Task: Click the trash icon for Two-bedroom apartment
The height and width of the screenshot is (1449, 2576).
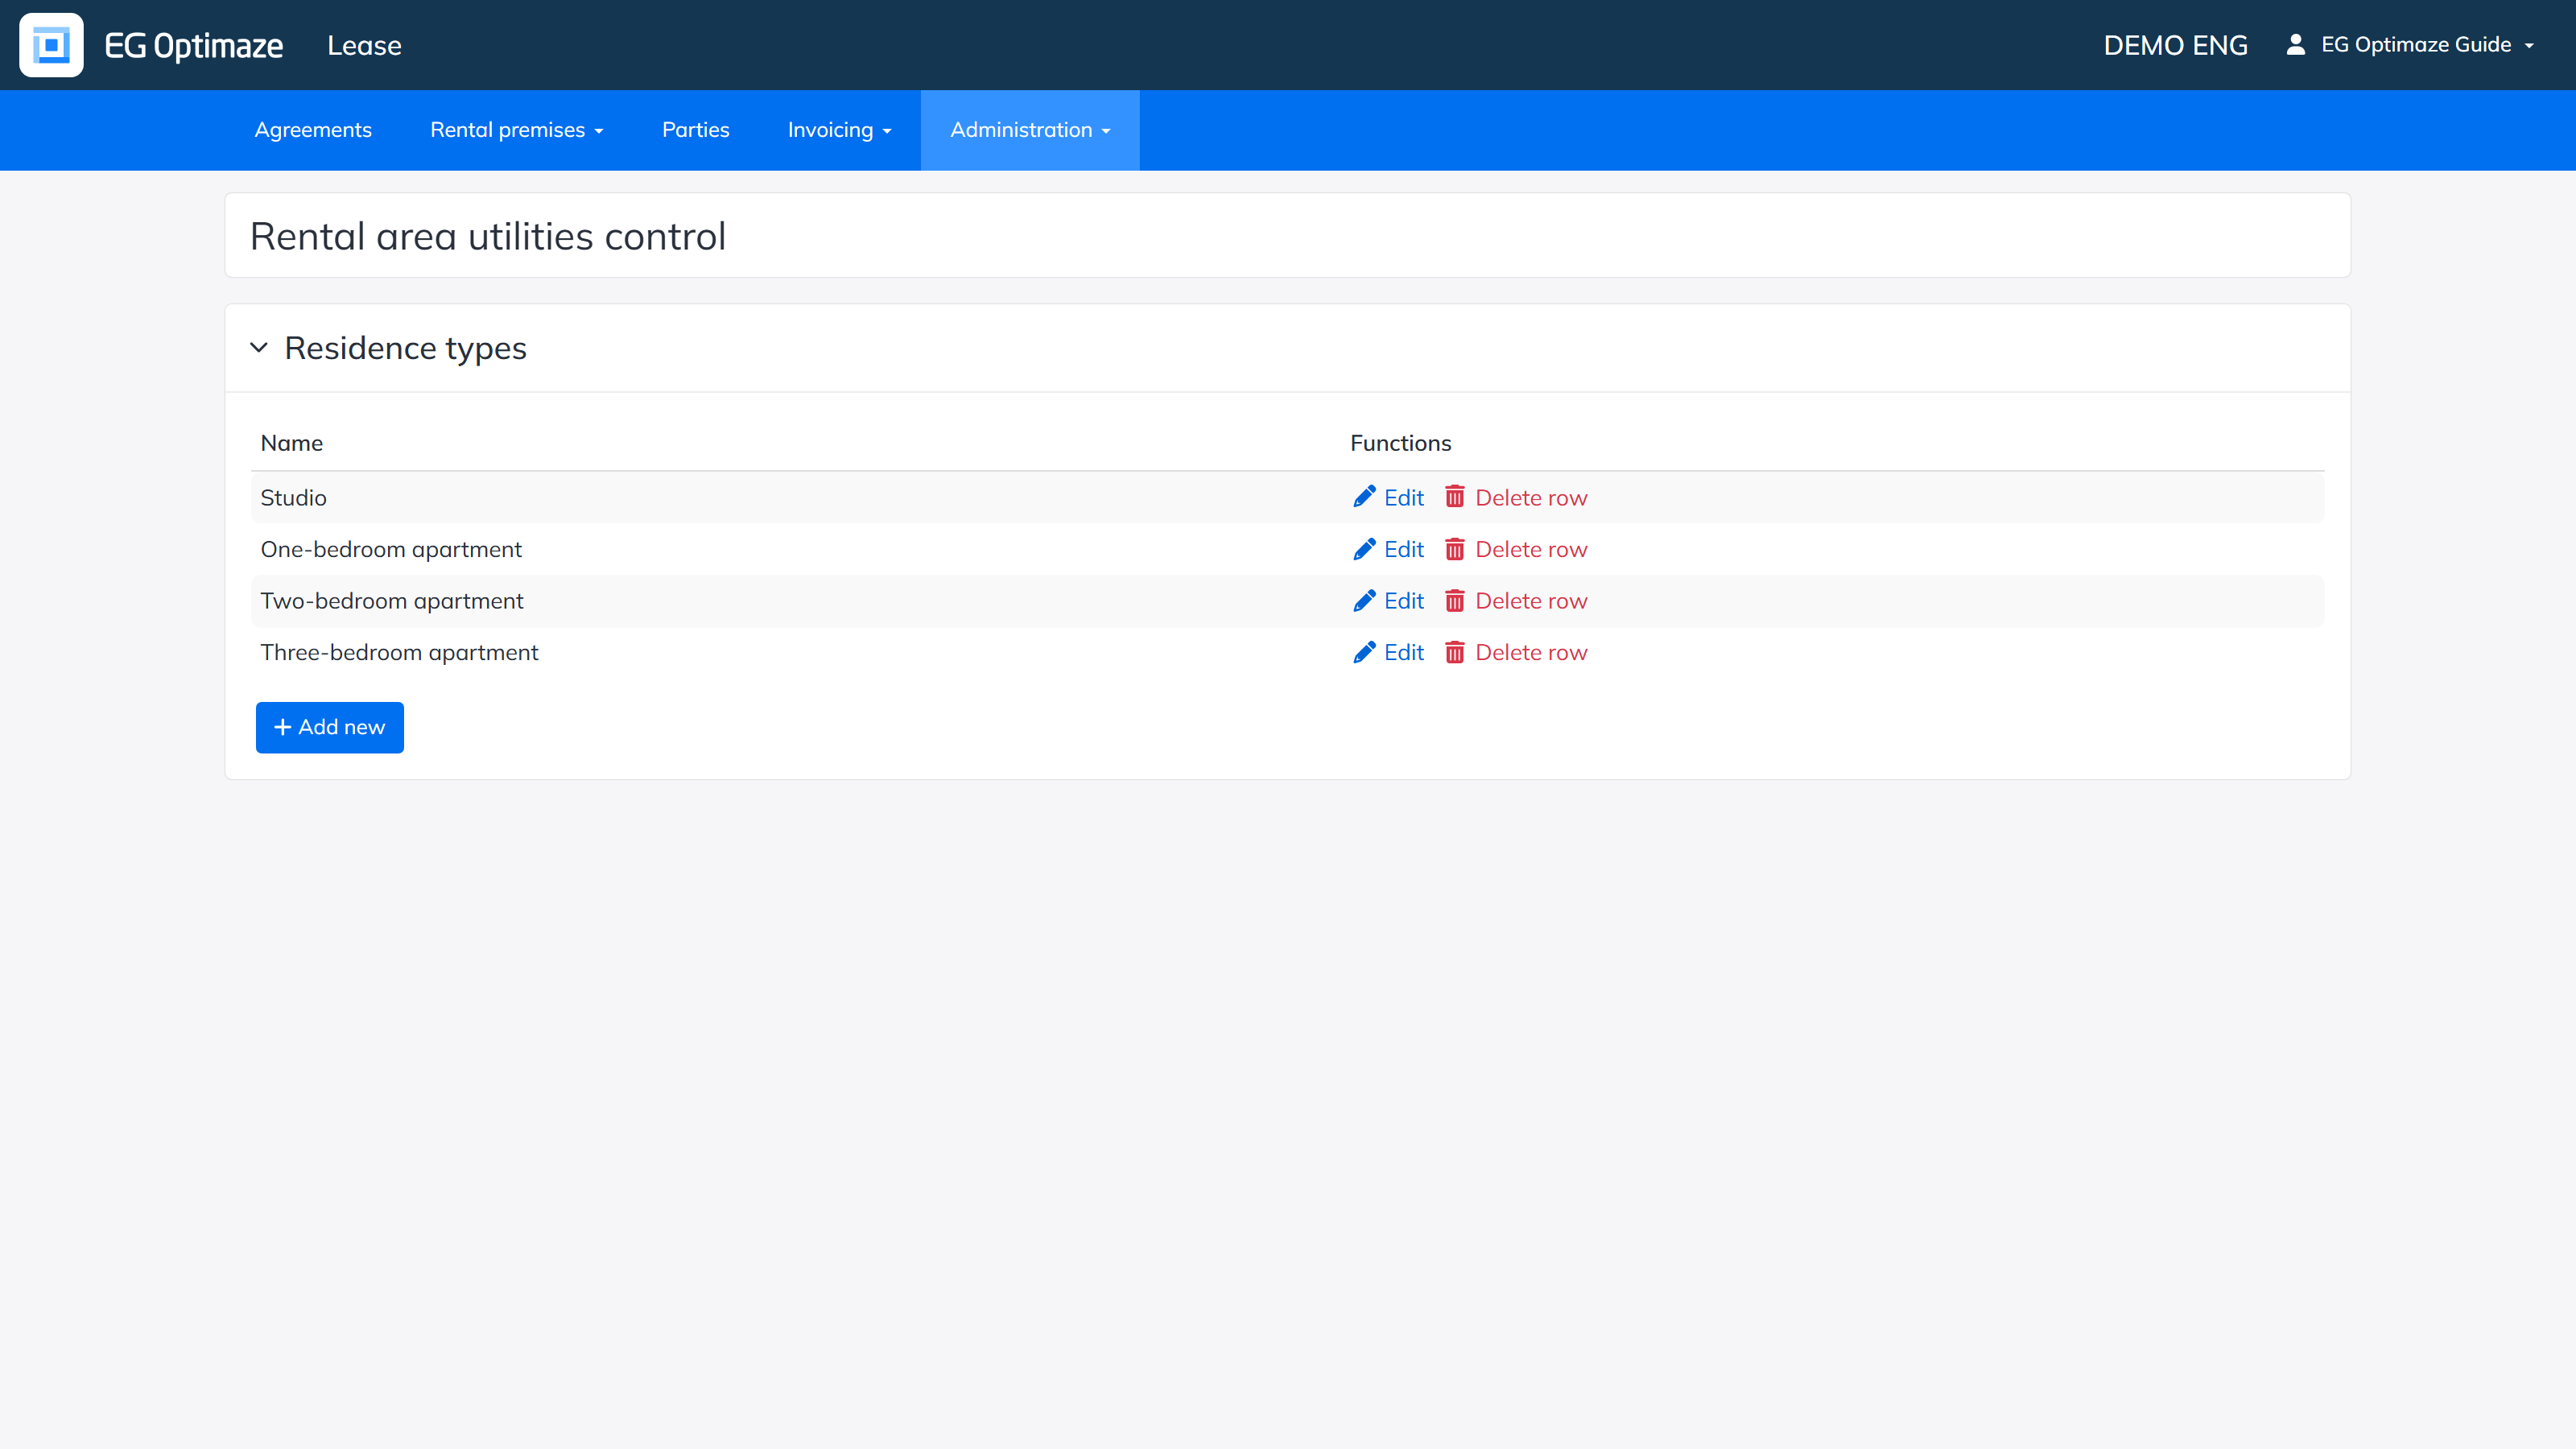Action: (x=1455, y=600)
